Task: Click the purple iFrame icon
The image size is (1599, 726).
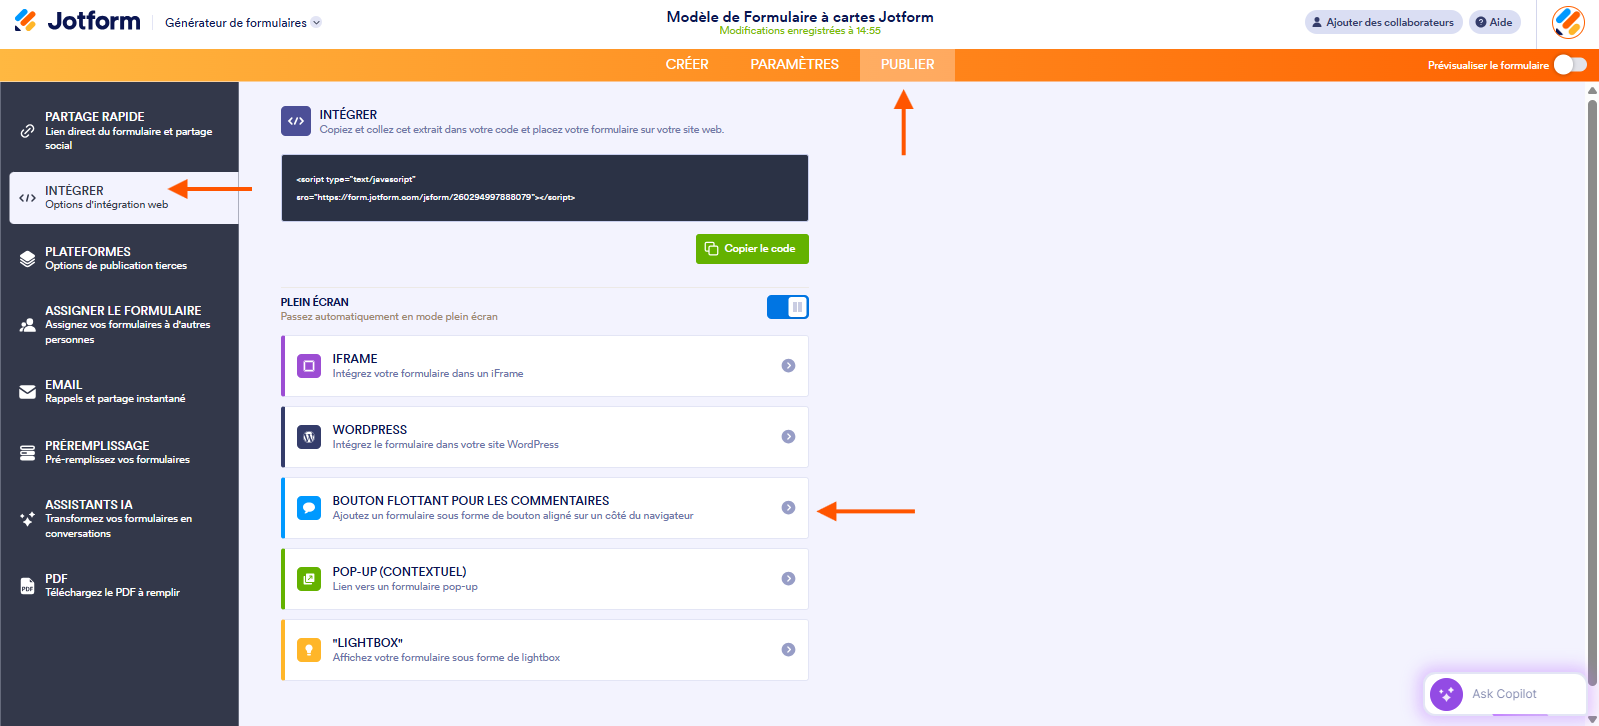Action: [x=309, y=366]
